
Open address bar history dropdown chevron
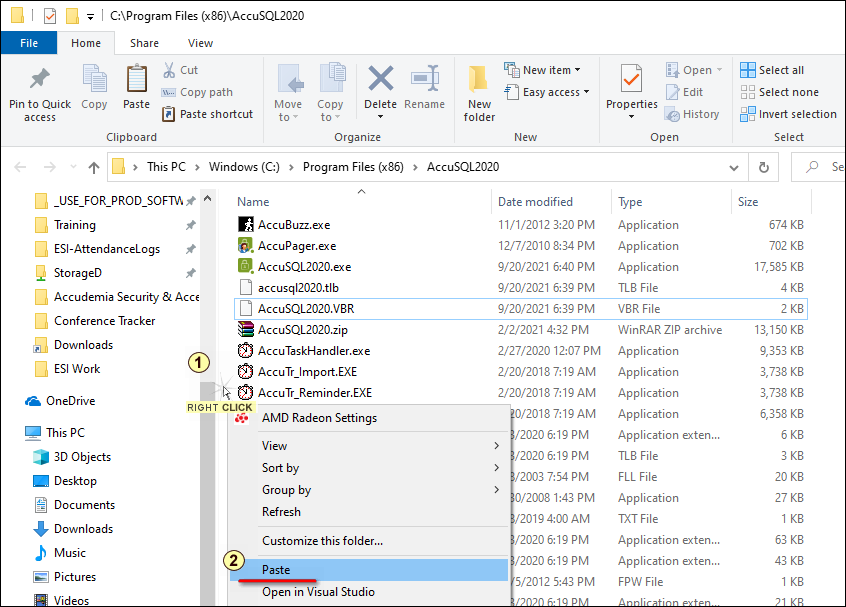(734, 168)
